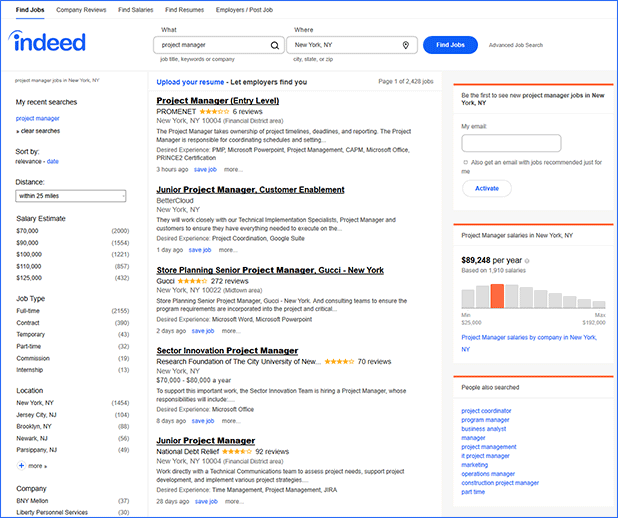The width and height of the screenshot is (618, 518).
Task: Save the job posted 28 days ago
Action: [206, 501]
